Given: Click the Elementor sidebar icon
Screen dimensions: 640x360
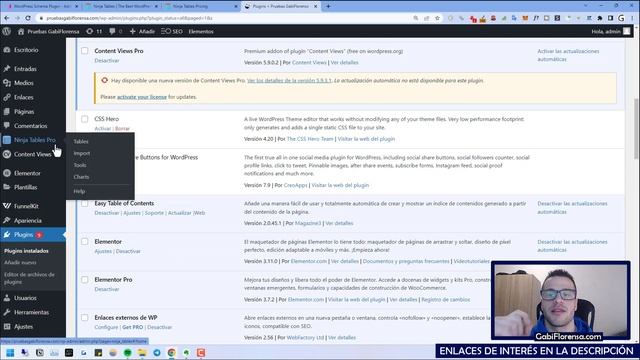Looking at the screenshot, I should point(7,173).
